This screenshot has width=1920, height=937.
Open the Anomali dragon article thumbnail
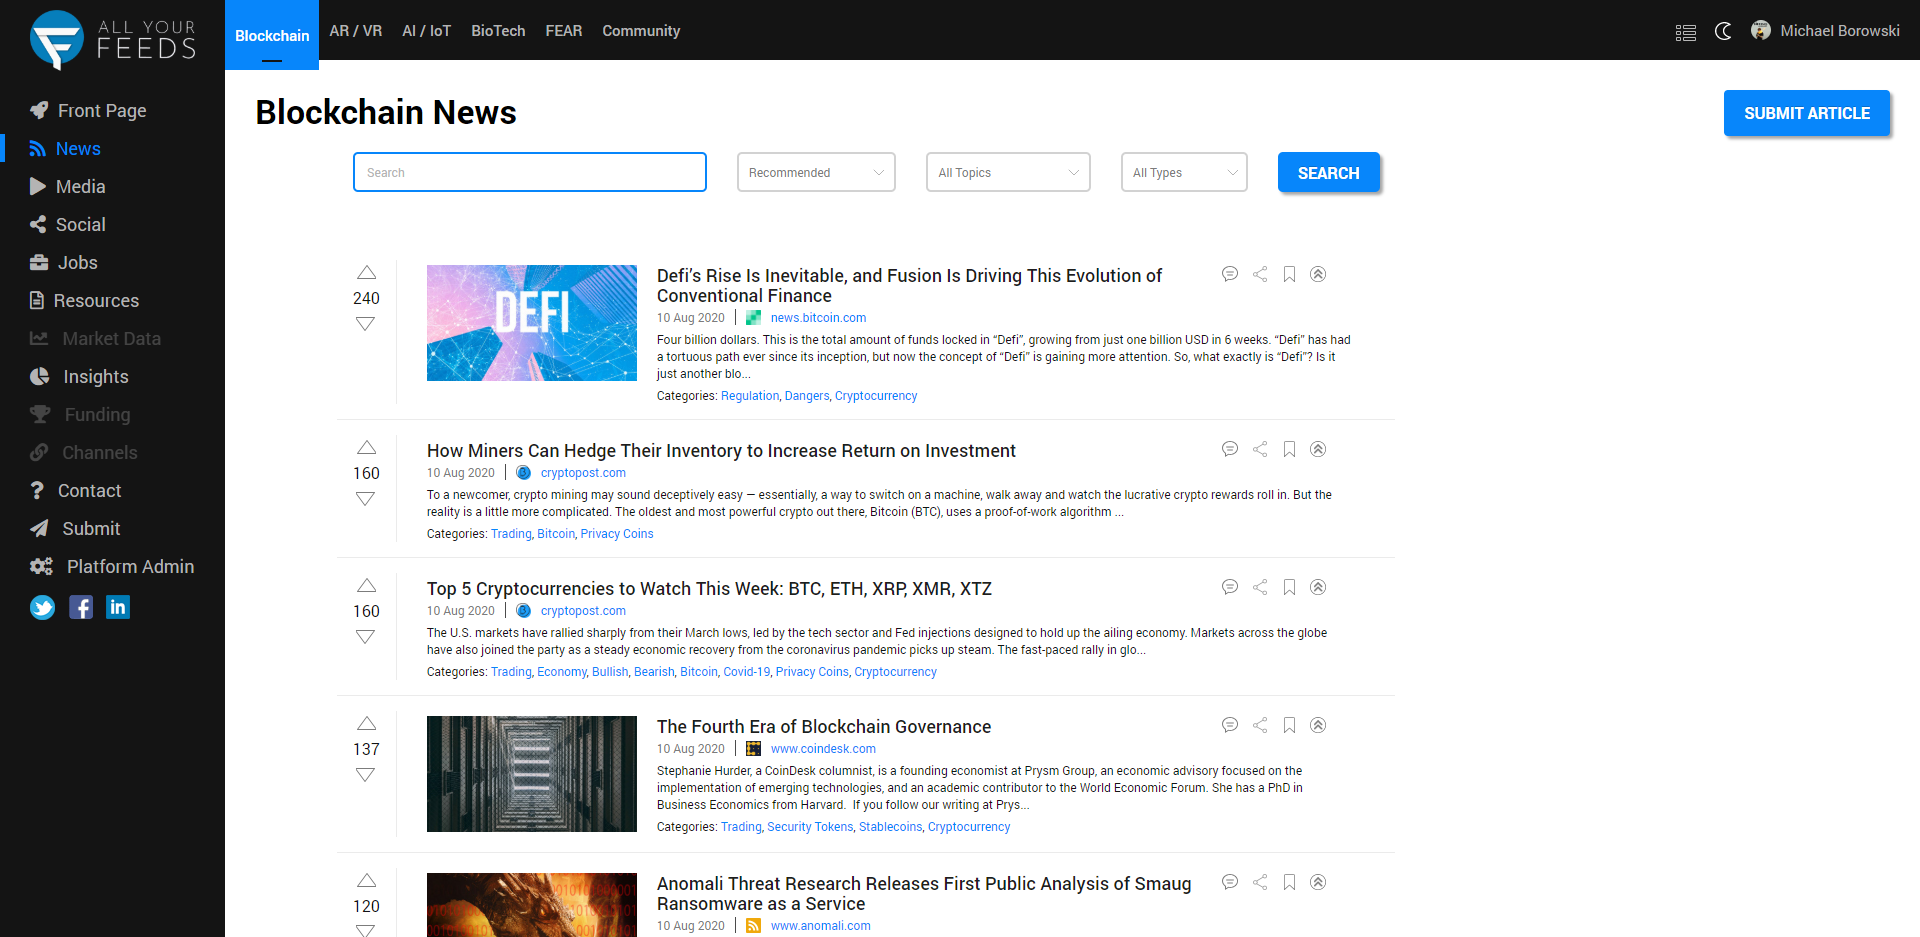pos(532,905)
